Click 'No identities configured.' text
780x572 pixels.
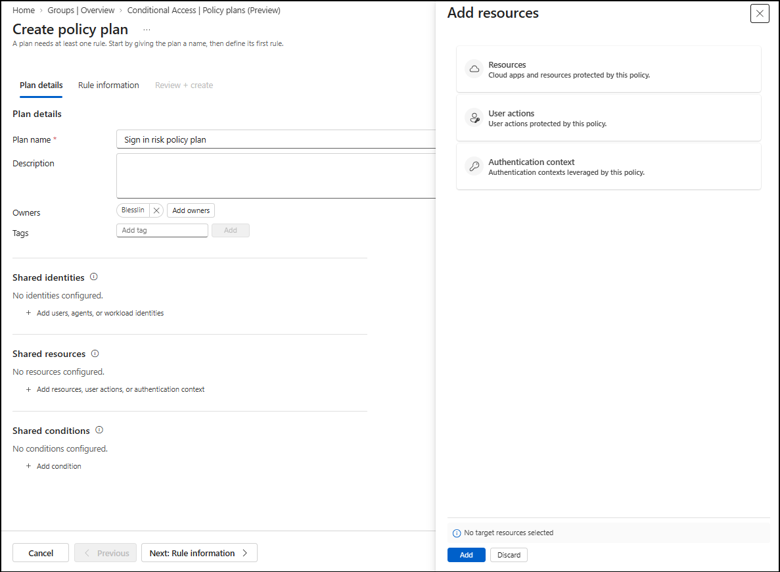pyautogui.click(x=58, y=295)
